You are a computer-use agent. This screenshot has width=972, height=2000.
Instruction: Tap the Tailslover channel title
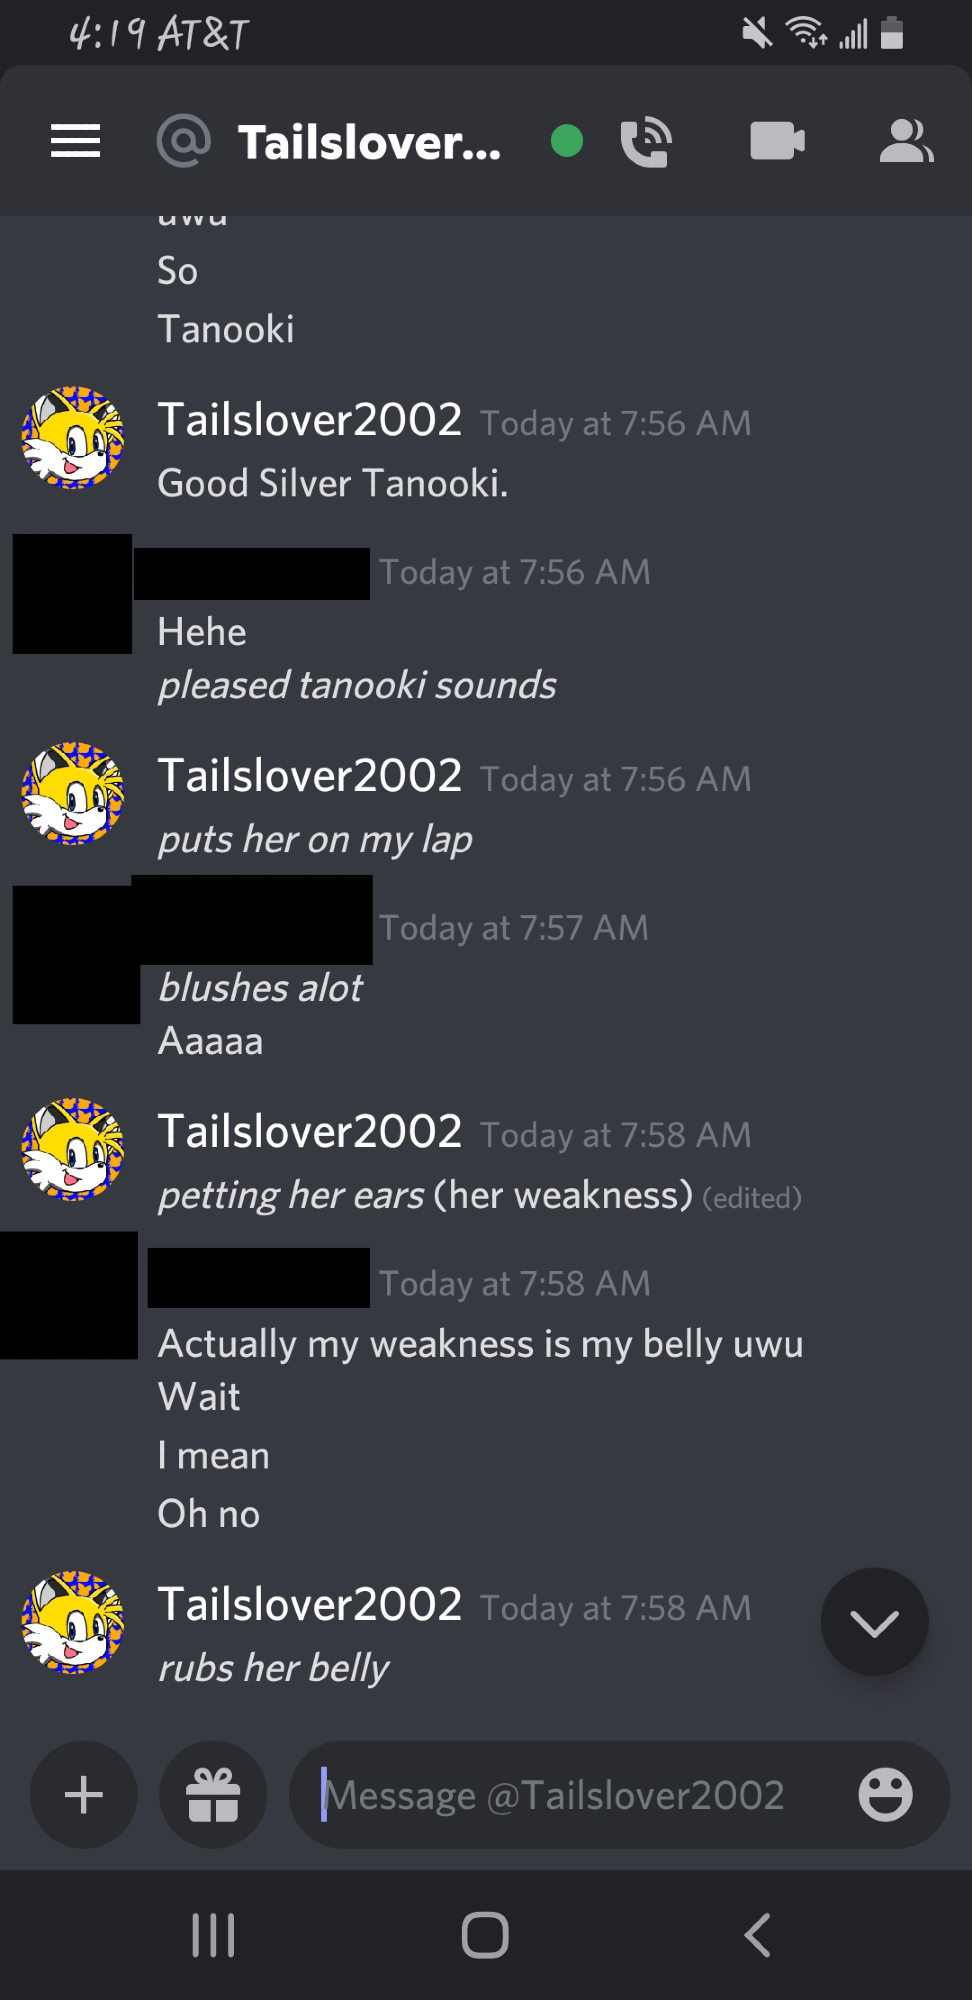tap(369, 142)
